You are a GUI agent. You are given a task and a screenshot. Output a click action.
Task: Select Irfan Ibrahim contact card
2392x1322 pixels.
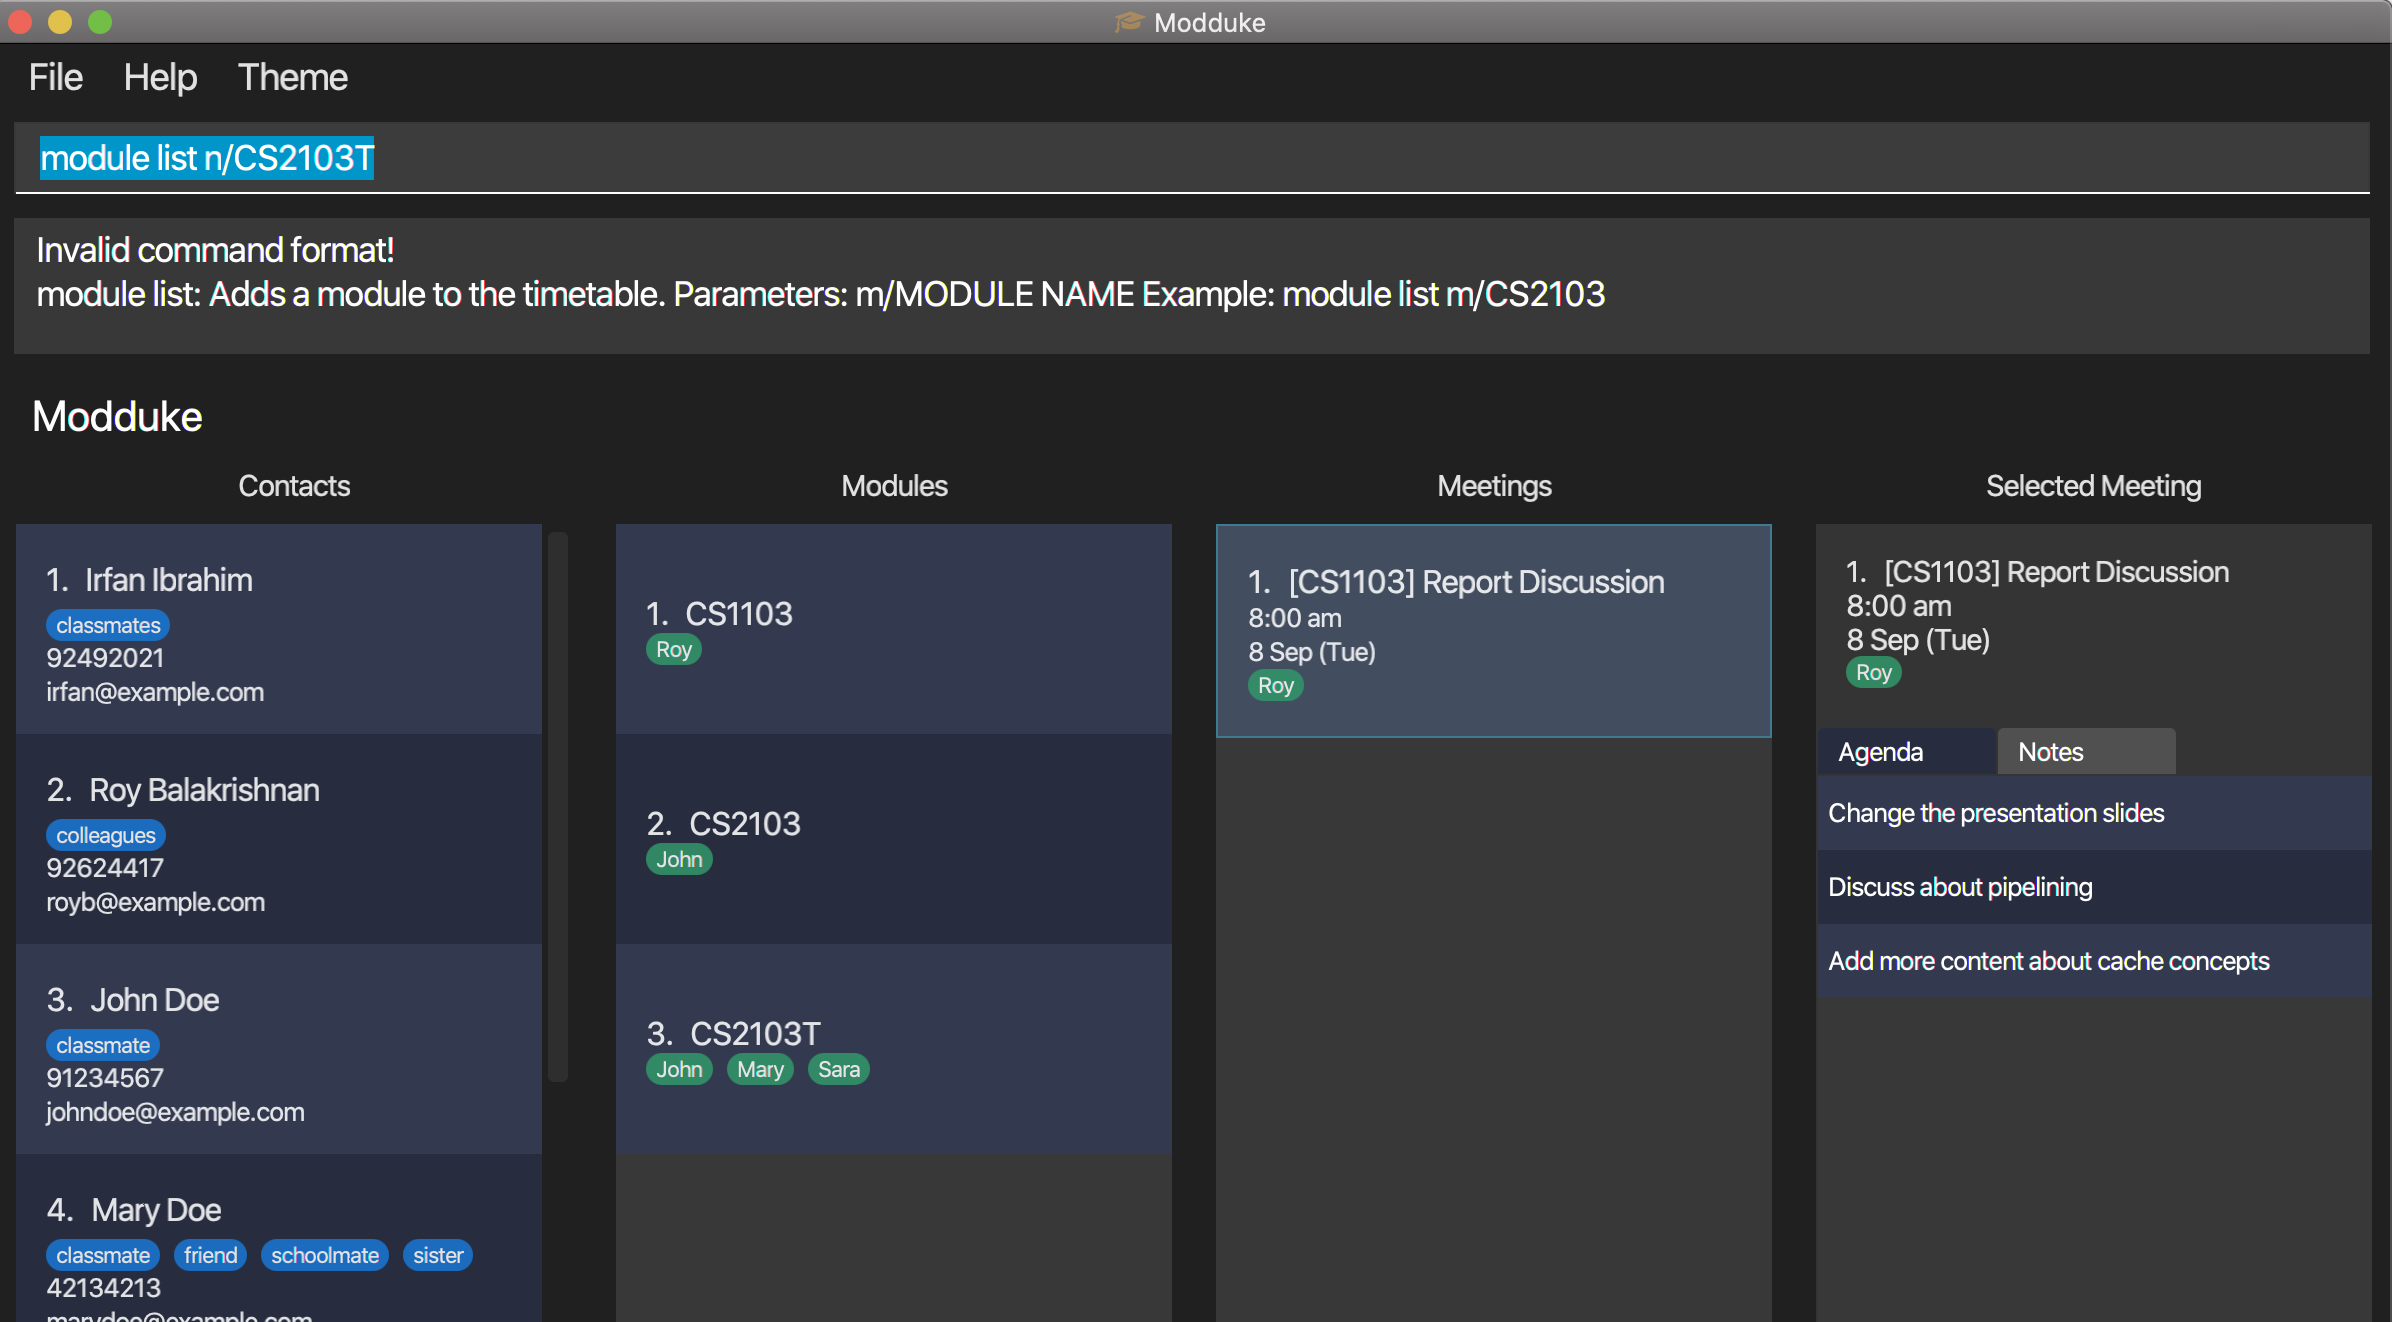278,630
